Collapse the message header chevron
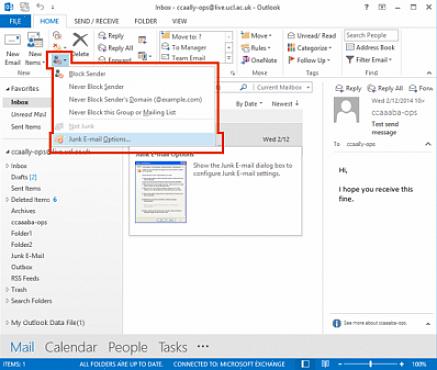The height and width of the screenshot is (370, 437). point(428,144)
